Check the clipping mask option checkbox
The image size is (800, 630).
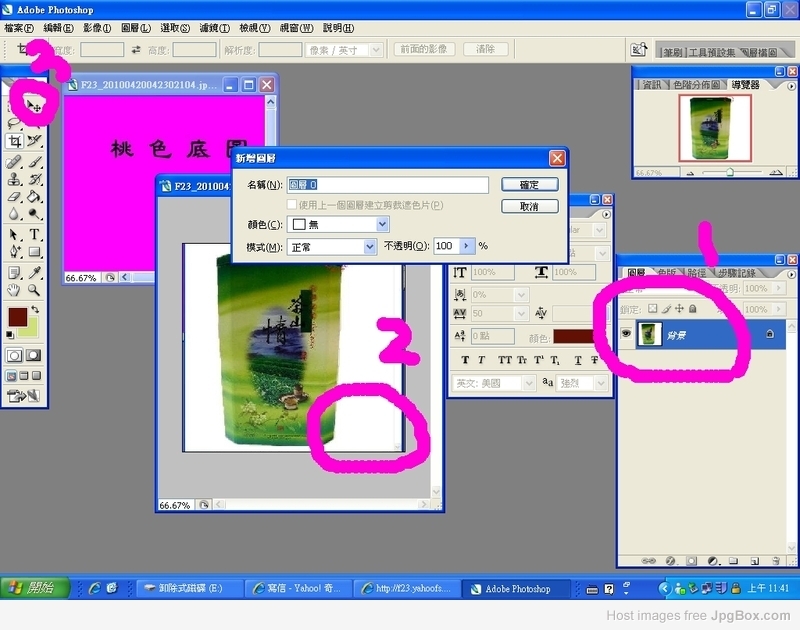tap(291, 205)
